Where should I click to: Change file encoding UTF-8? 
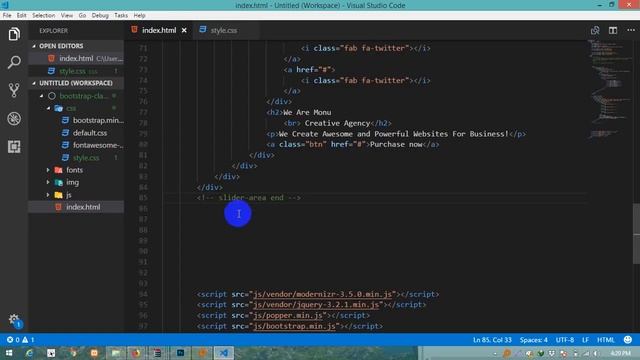coord(564,340)
